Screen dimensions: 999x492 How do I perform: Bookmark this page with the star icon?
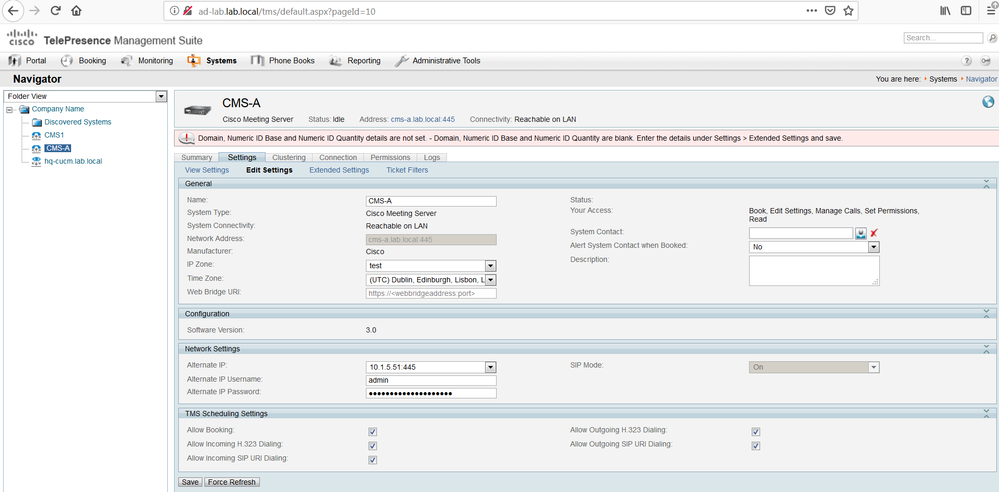tap(848, 11)
